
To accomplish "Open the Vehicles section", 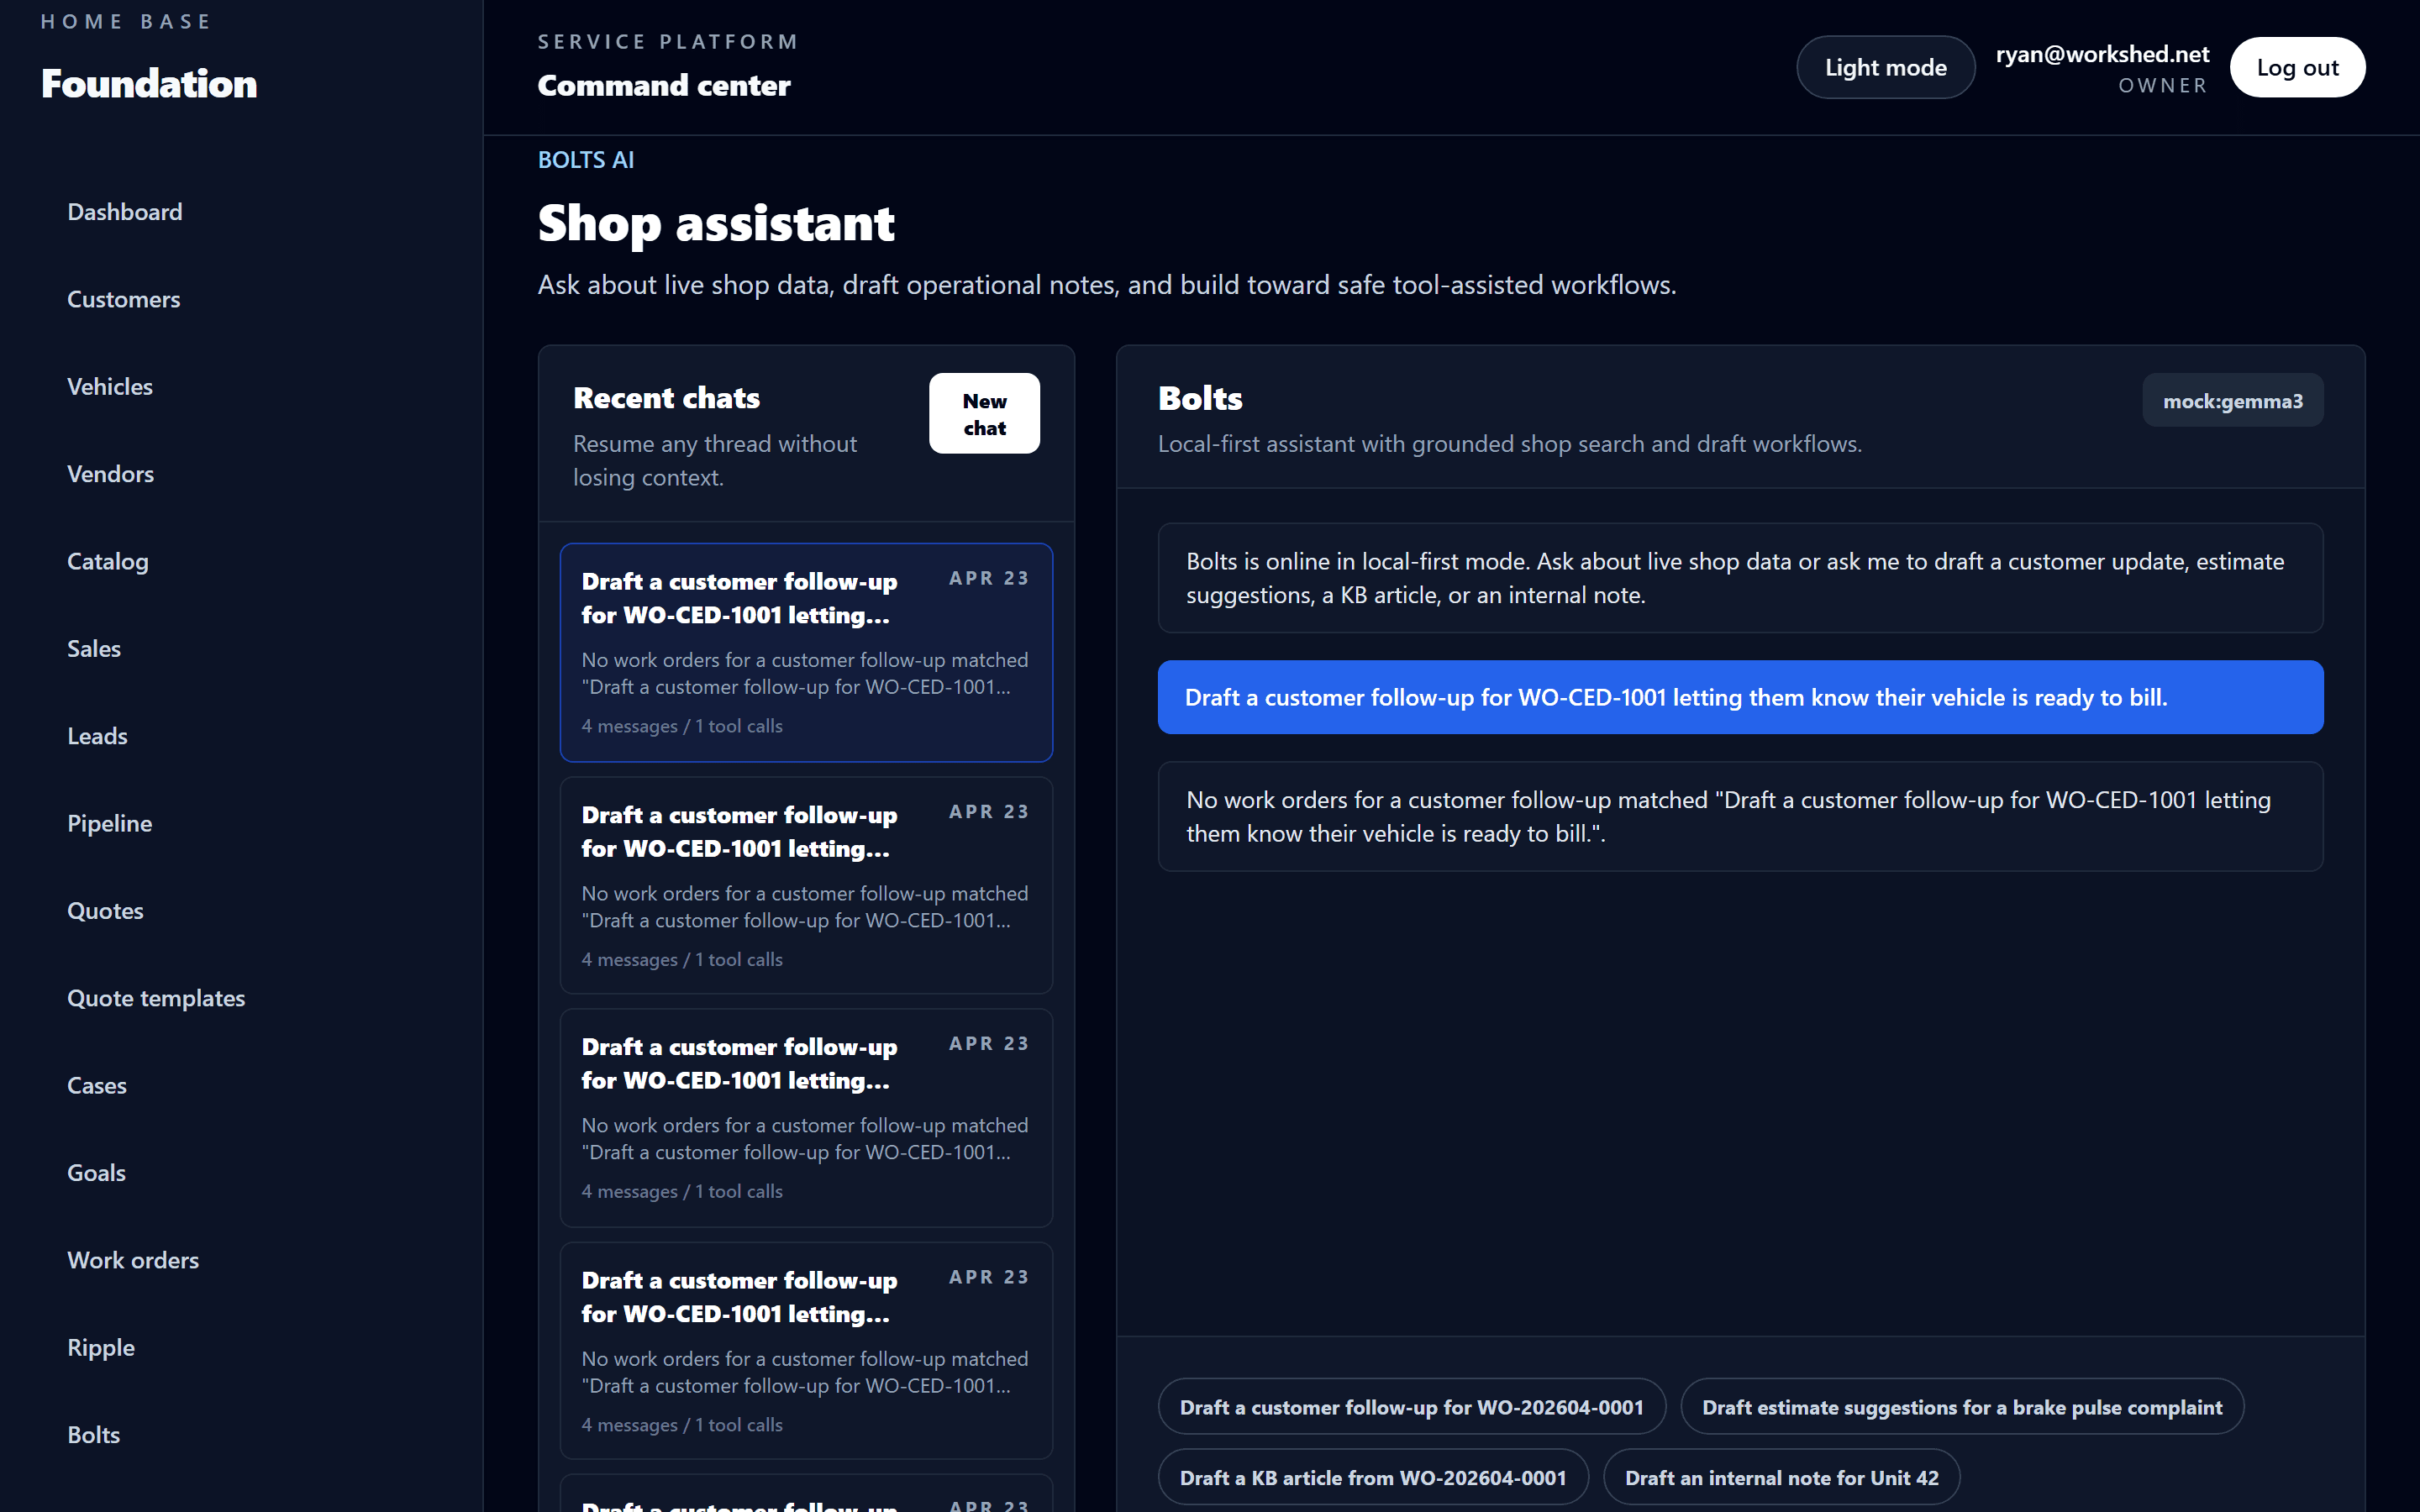I will 110,386.
